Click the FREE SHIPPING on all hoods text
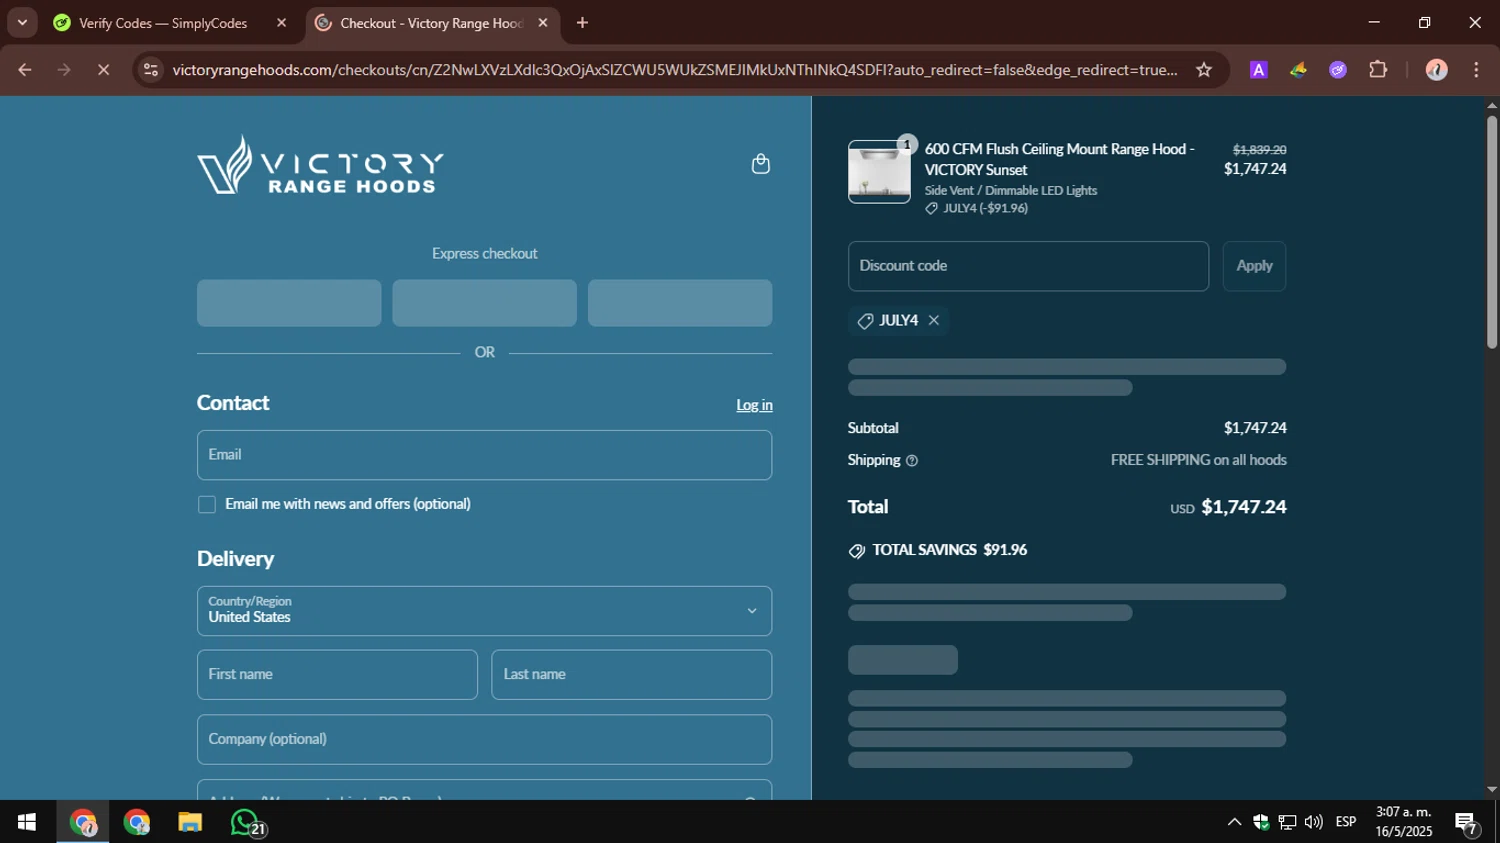Image resolution: width=1500 pixels, height=843 pixels. pos(1199,460)
